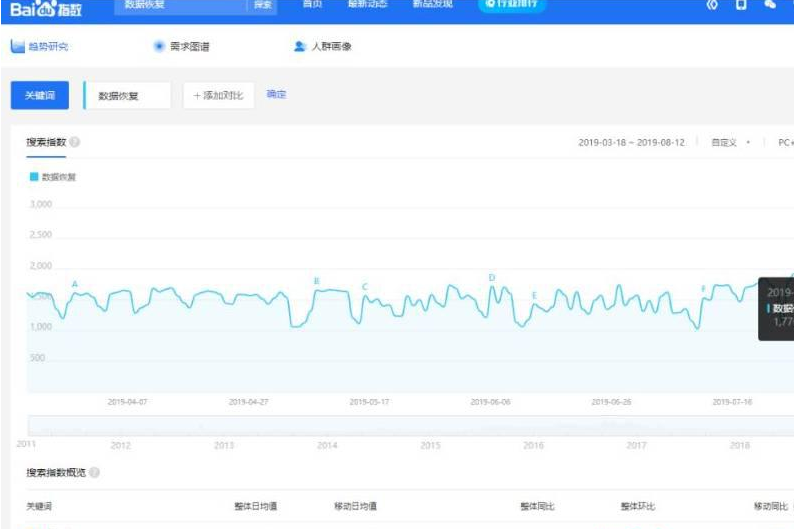This screenshot has height=529, width=794.
Task: Click the WeChat icon in top bar
Action: [770, 5]
